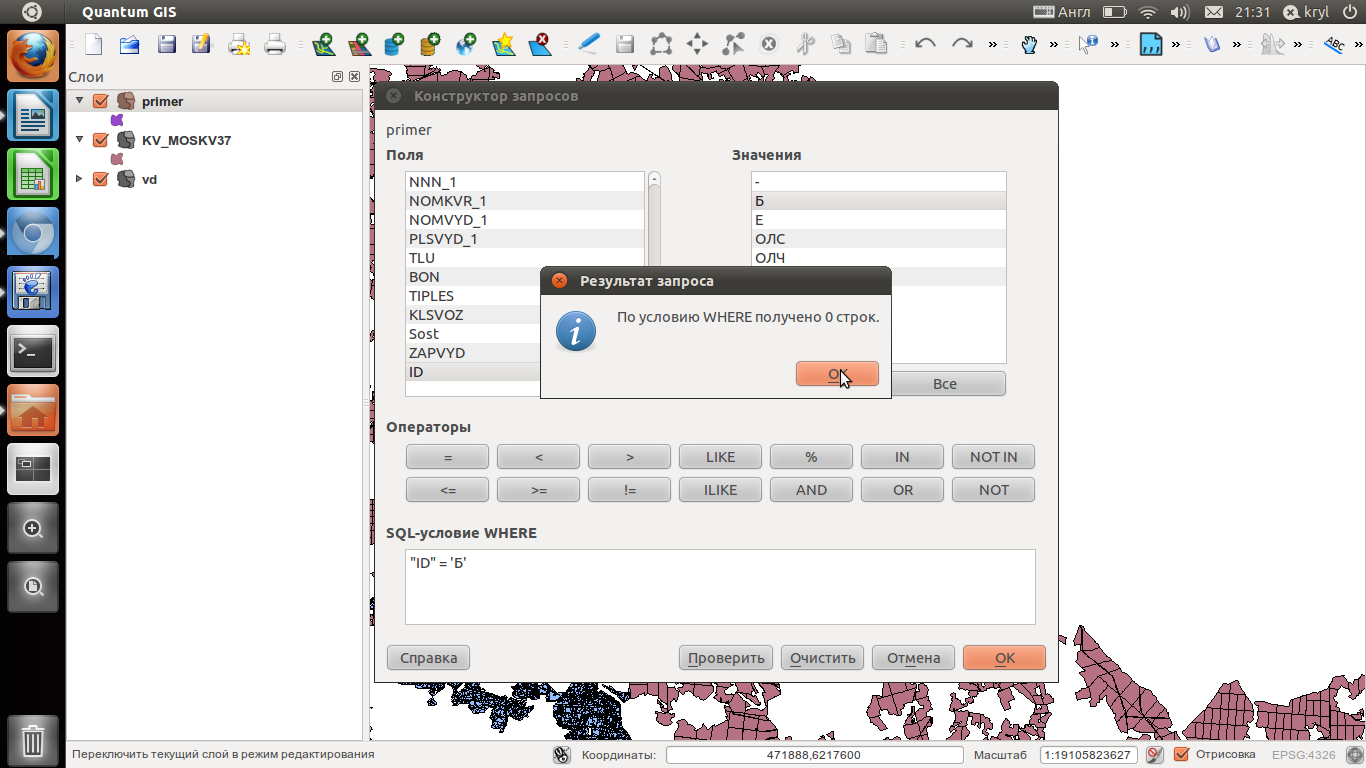1366x768 pixels.
Task: Insert the NOT IN operator
Action: (993, 457)
